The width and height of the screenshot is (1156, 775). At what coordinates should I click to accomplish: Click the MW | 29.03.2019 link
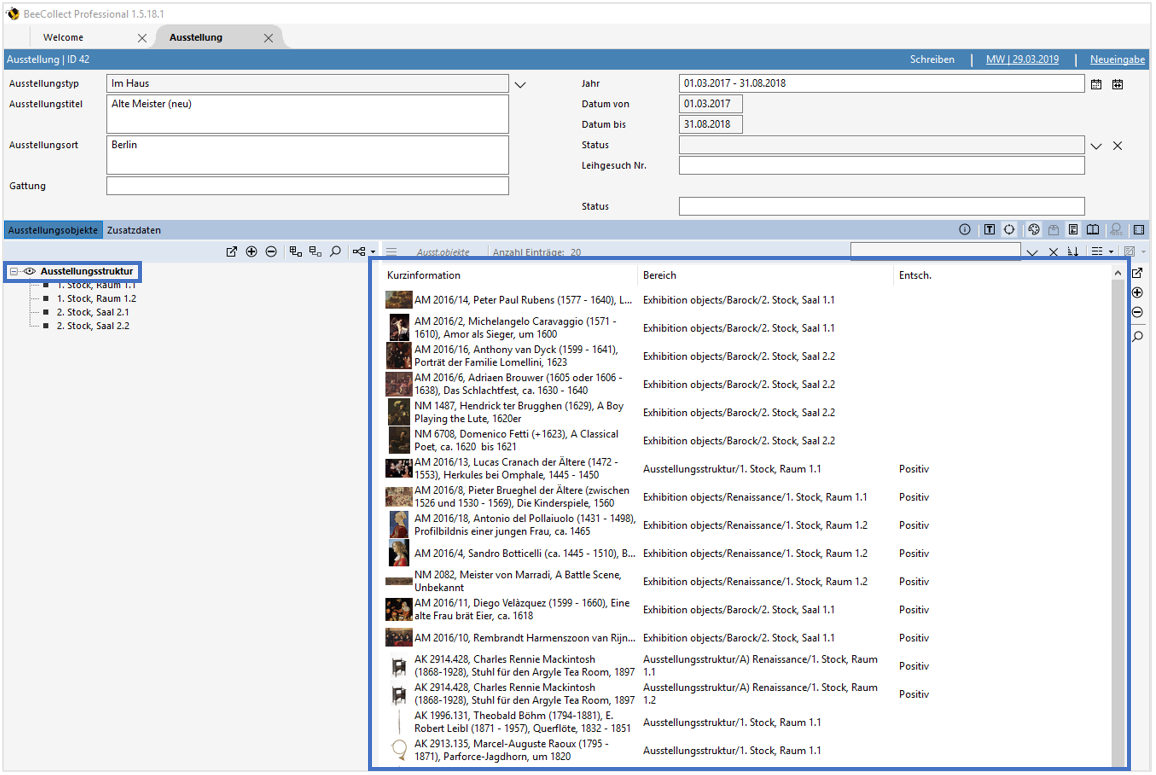pos(1022,60)
